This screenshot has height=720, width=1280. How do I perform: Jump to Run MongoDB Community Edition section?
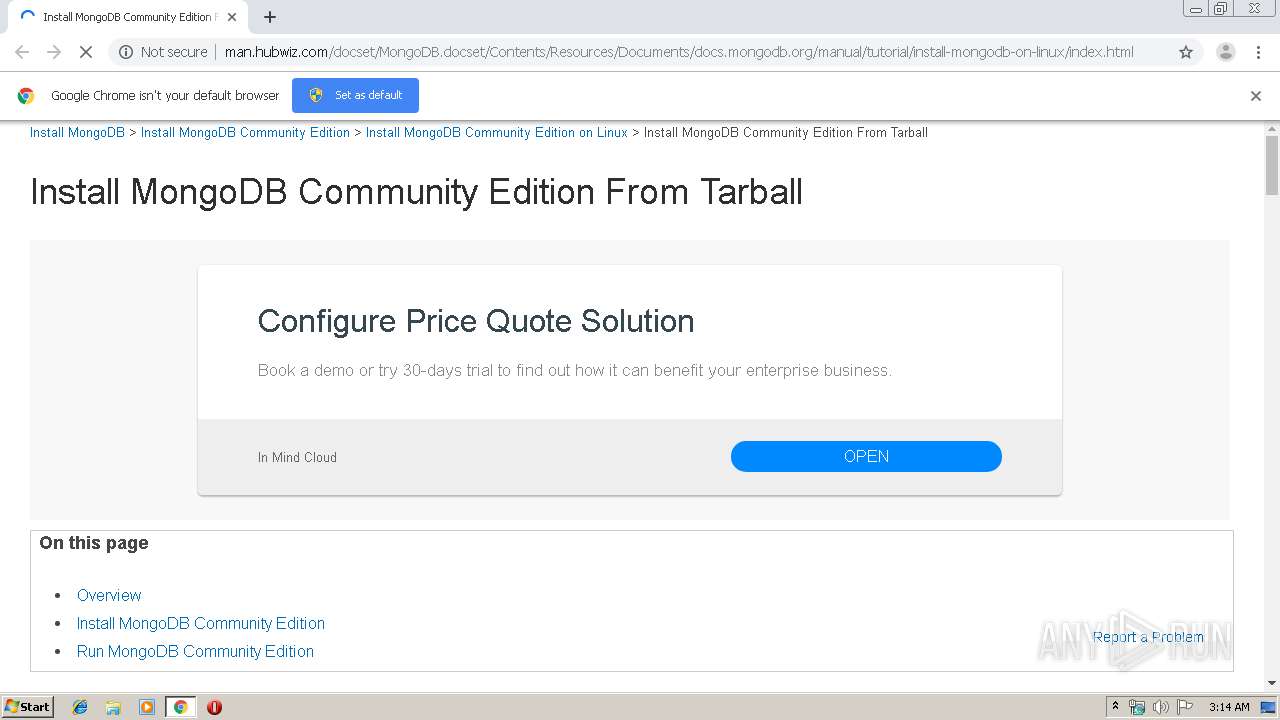[195, 651]
